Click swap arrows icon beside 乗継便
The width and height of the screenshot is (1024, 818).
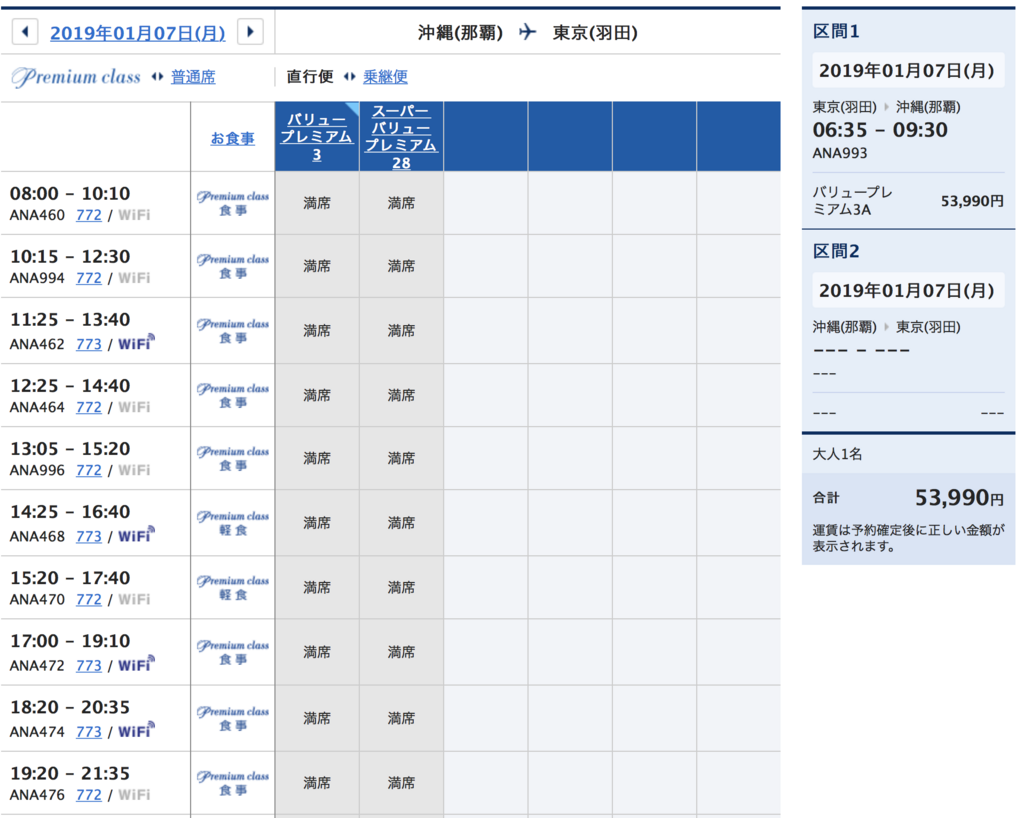[x=349, y=77]
